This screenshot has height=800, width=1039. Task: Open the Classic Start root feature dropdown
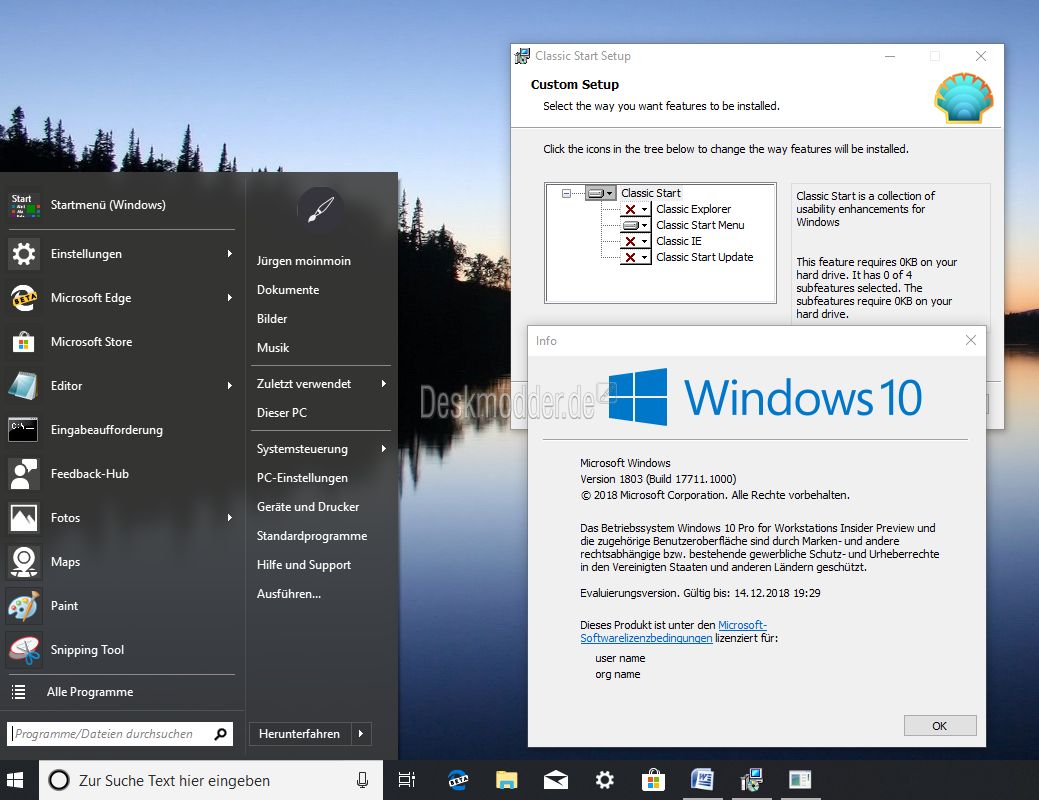(x=600, y=193)
